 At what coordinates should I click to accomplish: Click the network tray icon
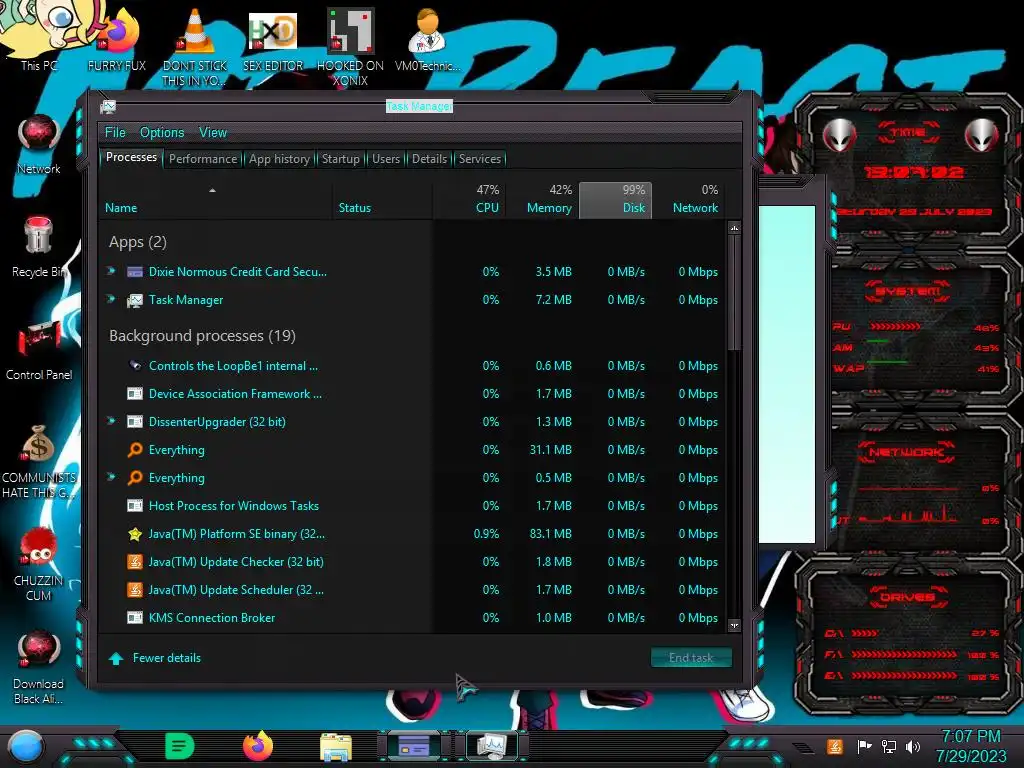click(x=889, y=746)
